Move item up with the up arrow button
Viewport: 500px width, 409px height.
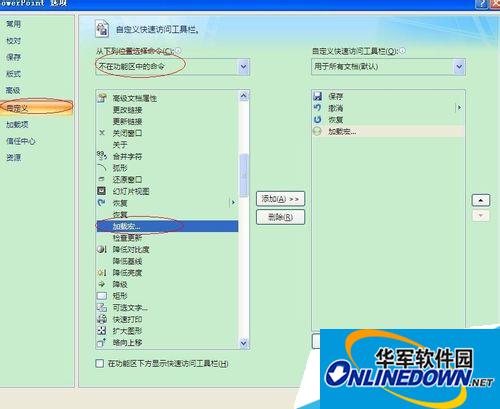pos(481,200)
